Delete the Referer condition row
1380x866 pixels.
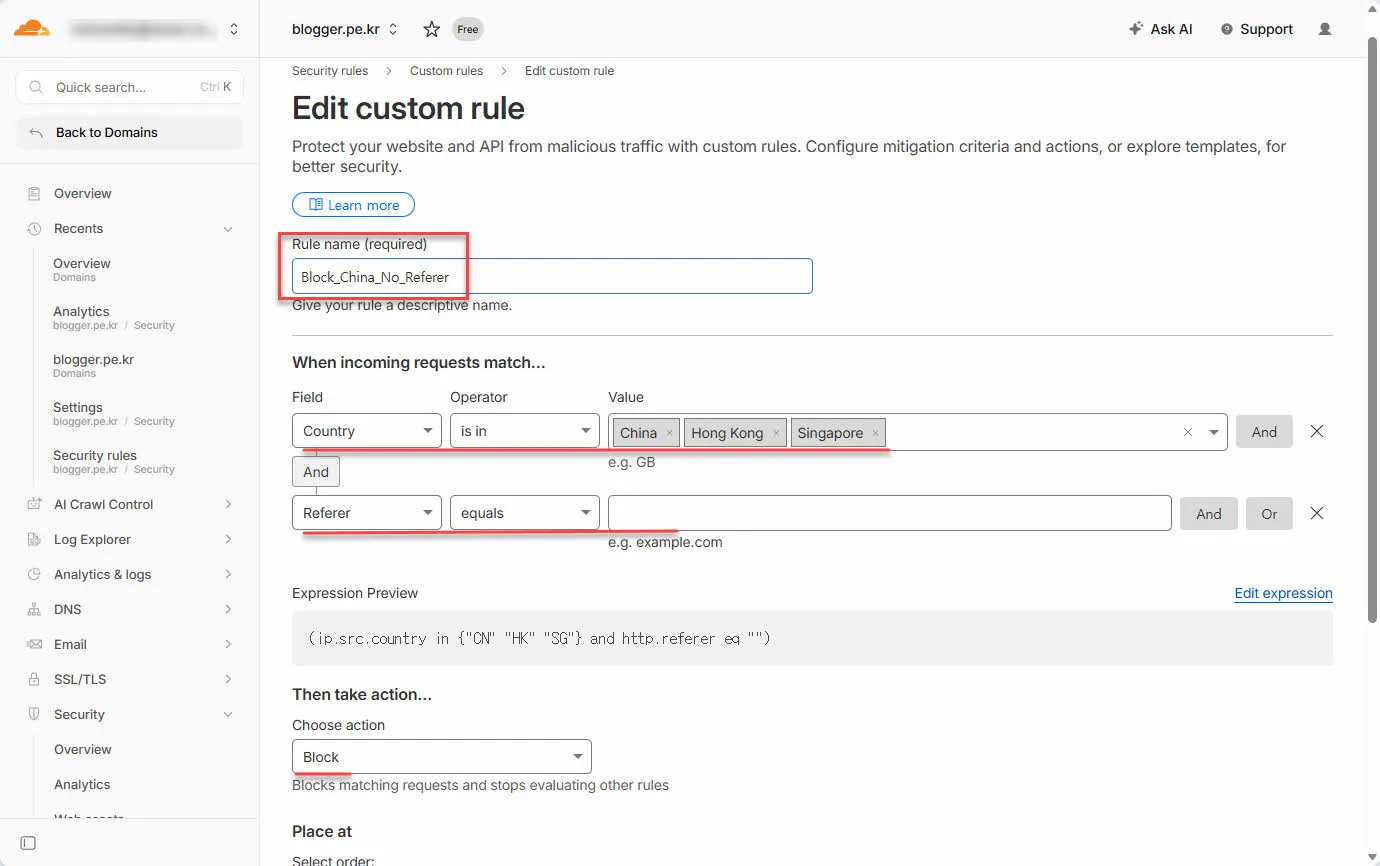pyautogui.click(x=1317, y=513)
